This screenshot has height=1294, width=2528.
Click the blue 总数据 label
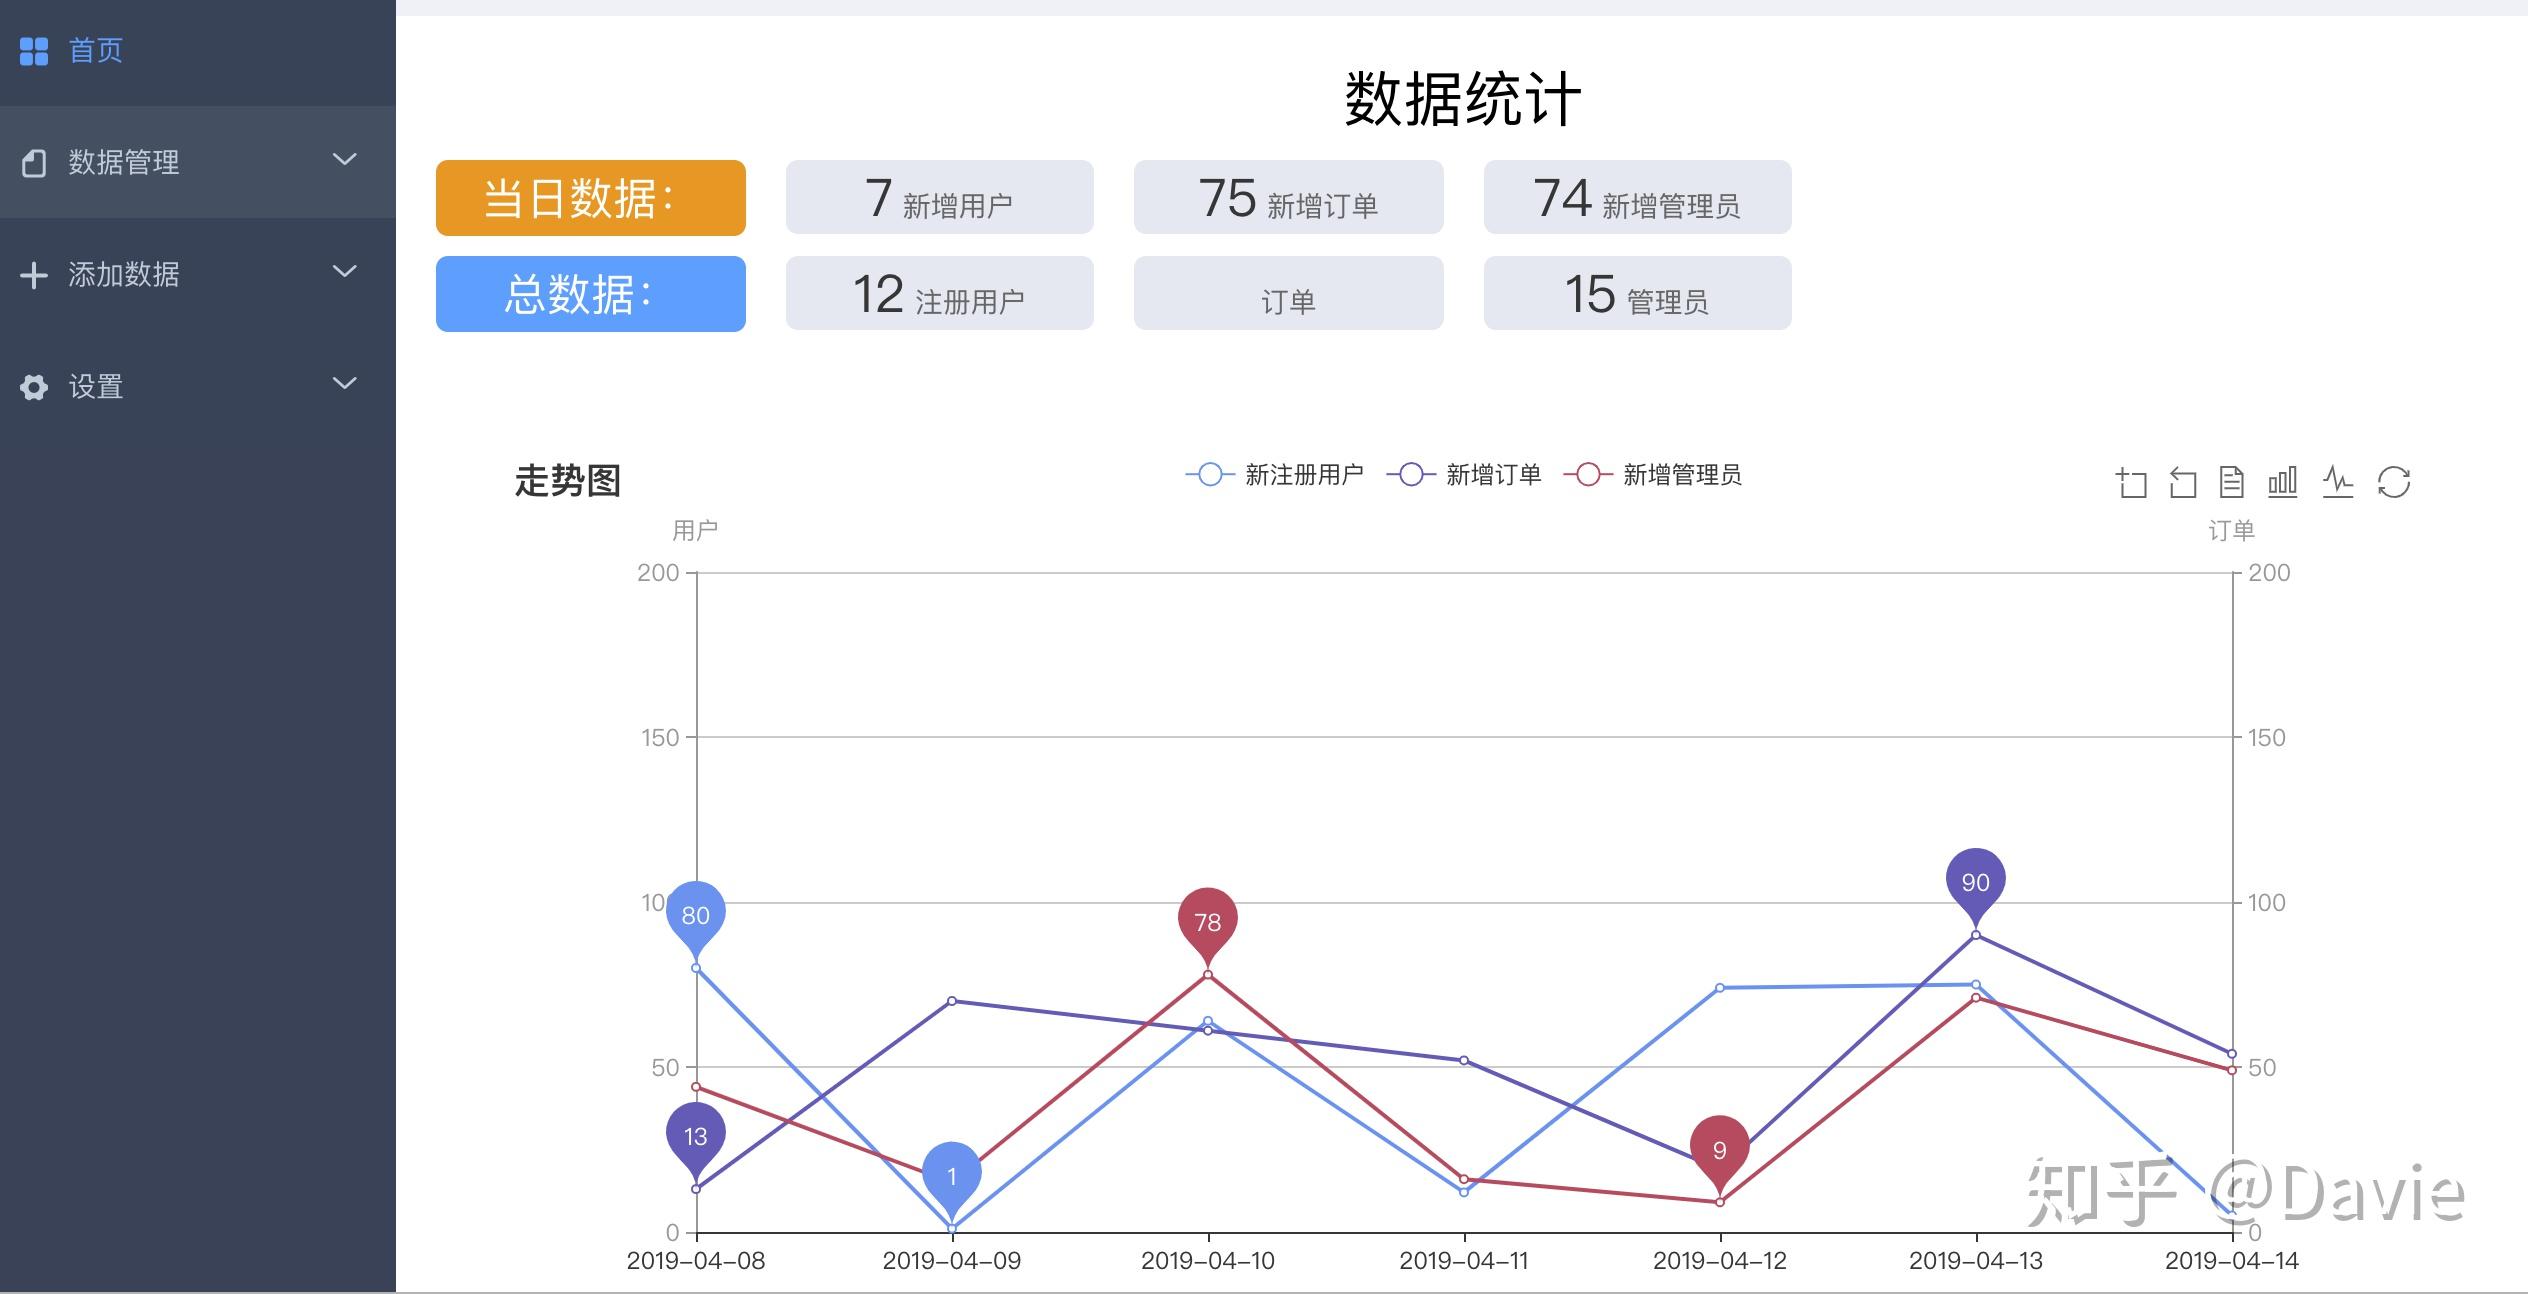[x=591, y=294]
